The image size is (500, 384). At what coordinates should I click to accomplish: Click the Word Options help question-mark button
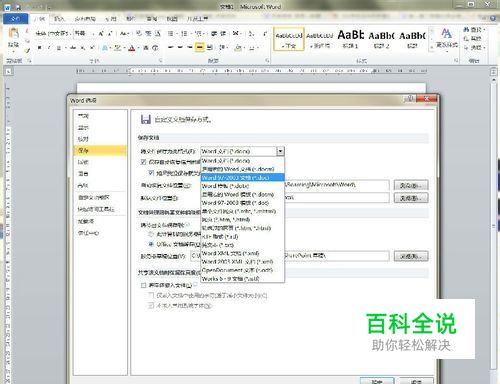(410, 99)
